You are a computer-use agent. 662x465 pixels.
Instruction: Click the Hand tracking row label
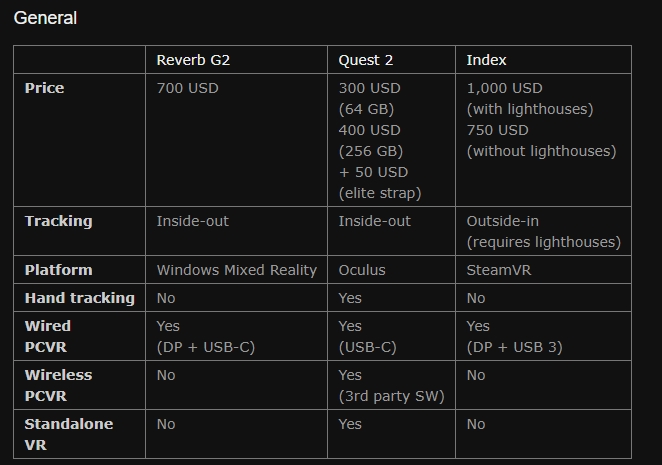pyautogui.click(x=79, y=298)
